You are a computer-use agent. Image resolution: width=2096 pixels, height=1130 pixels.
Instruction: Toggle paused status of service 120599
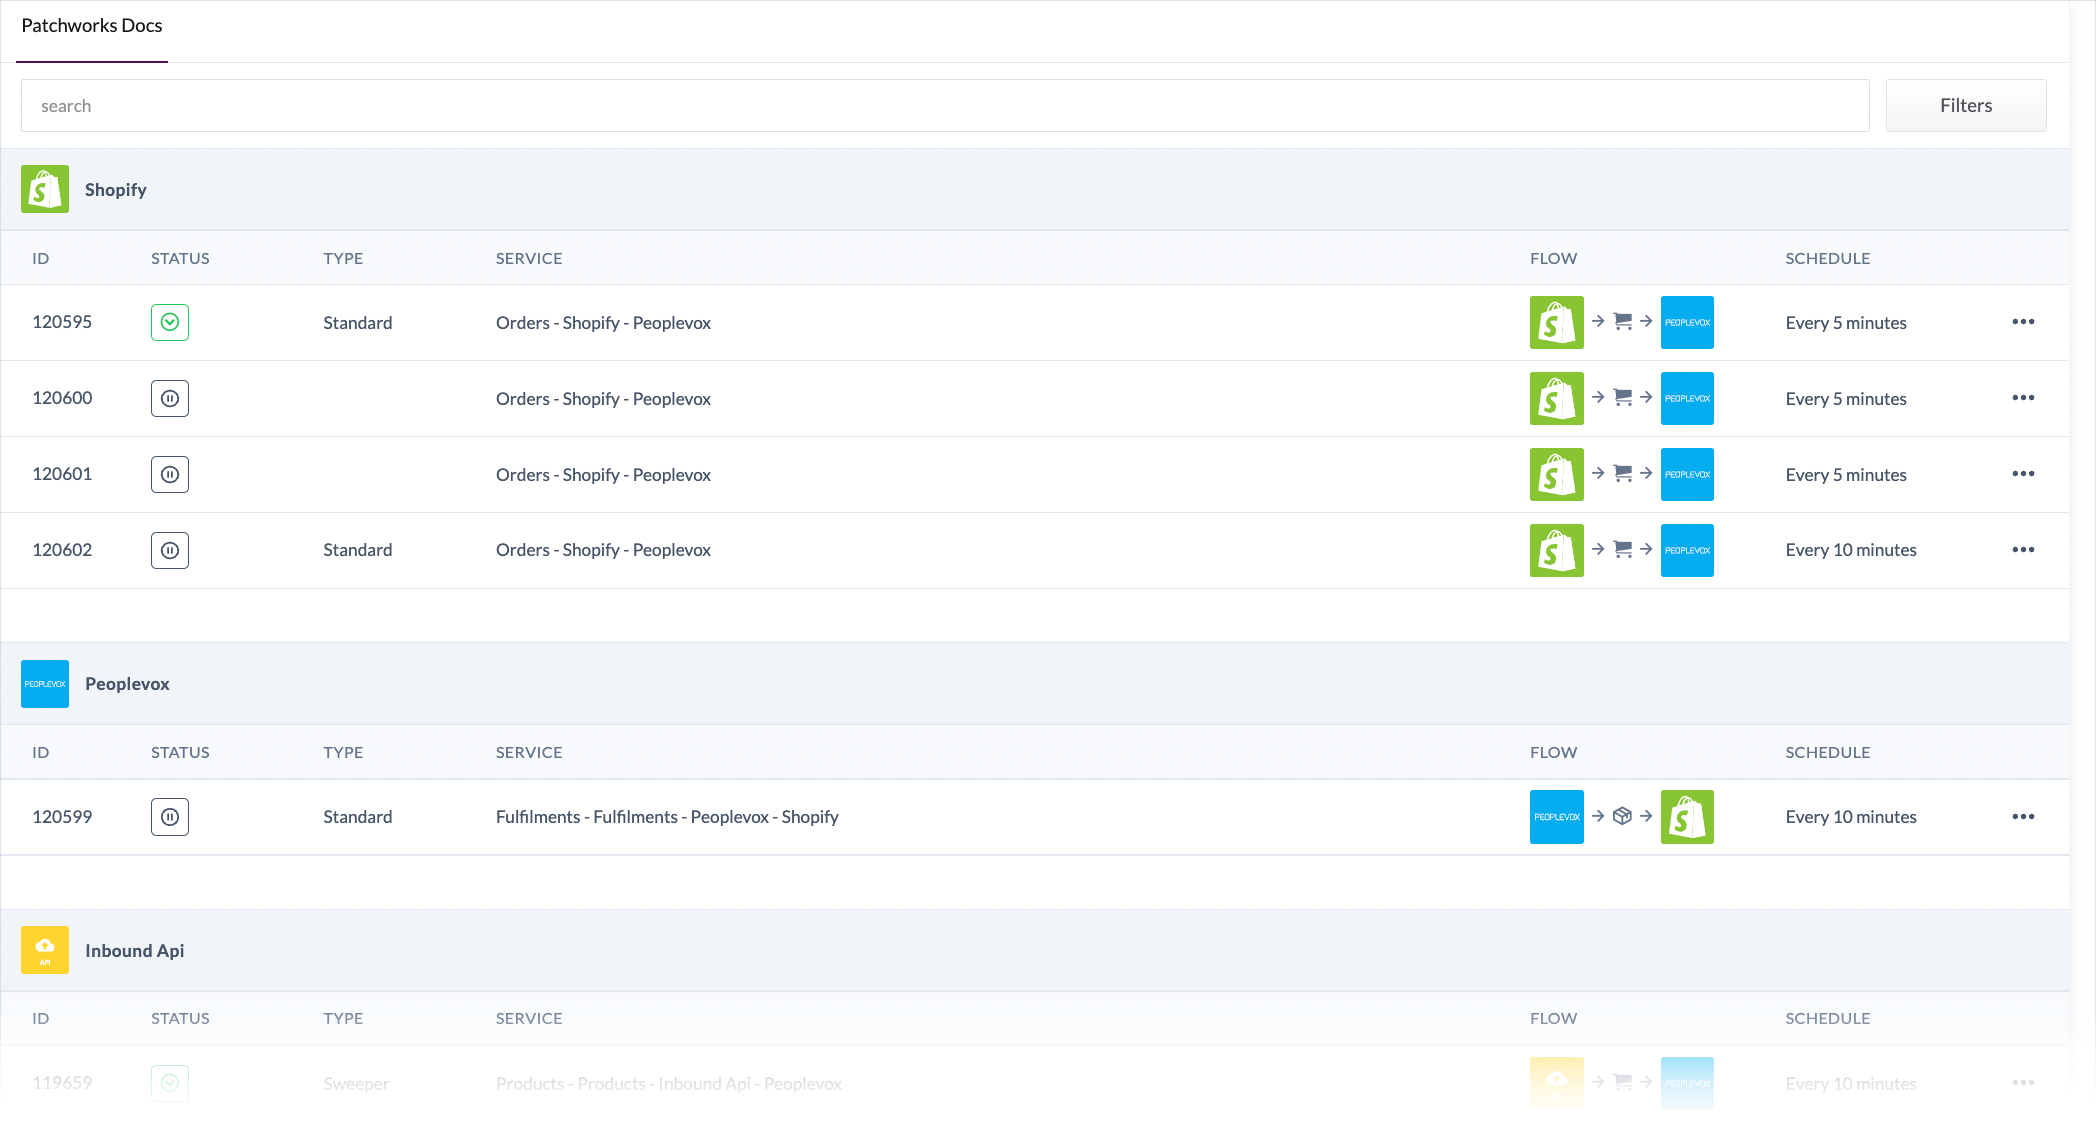(x=170, y=817)
